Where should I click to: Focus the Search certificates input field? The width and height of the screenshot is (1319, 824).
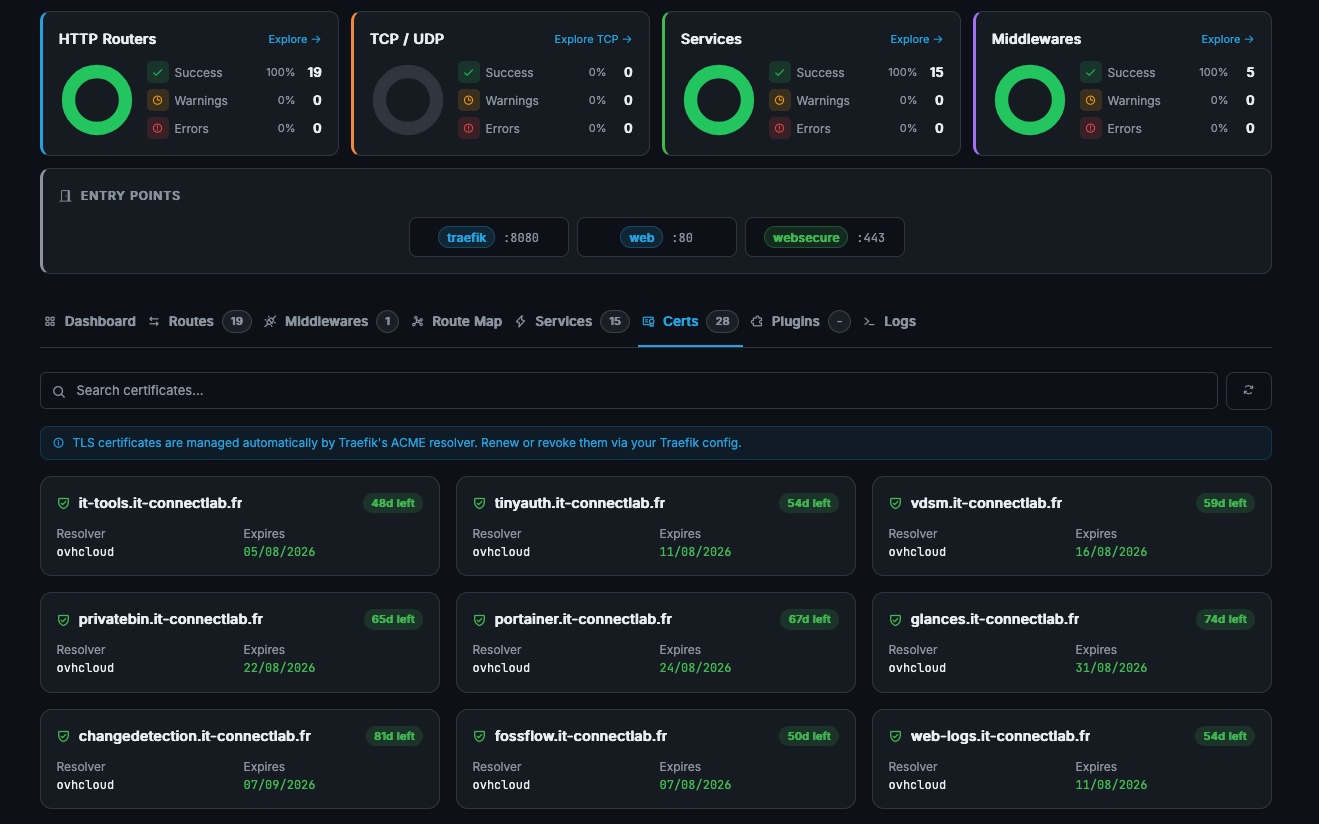point(628,390)
